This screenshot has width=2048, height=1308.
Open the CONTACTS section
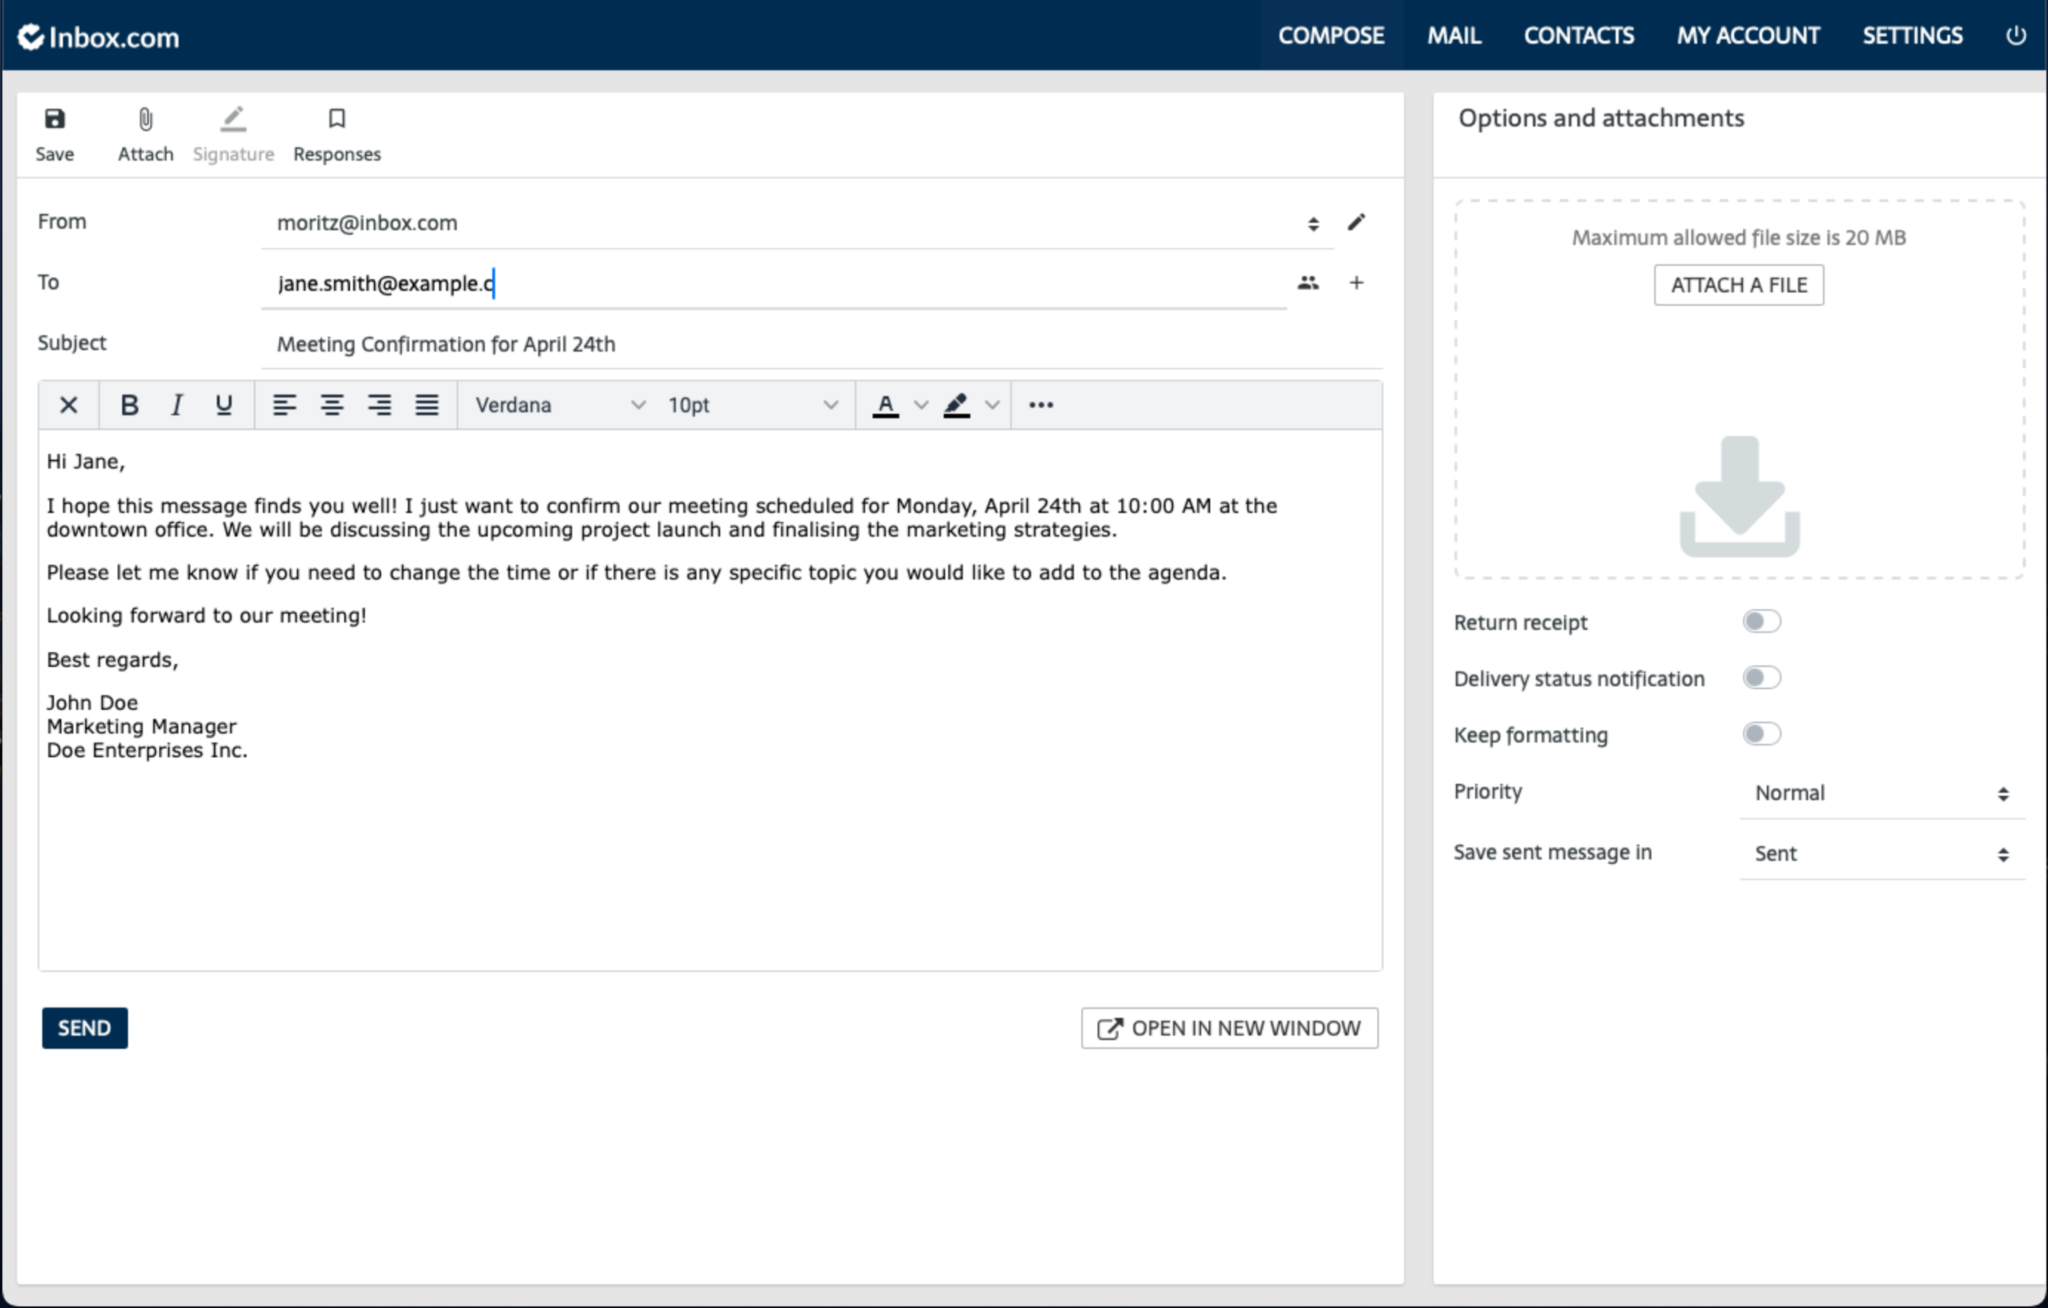[1578, 36]
